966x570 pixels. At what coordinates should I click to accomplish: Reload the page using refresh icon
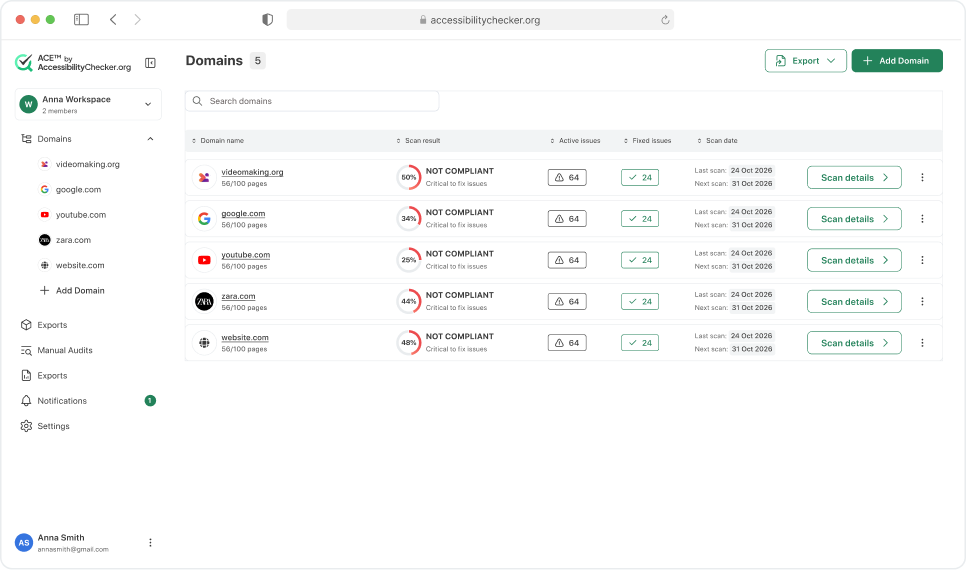[665, 20]
